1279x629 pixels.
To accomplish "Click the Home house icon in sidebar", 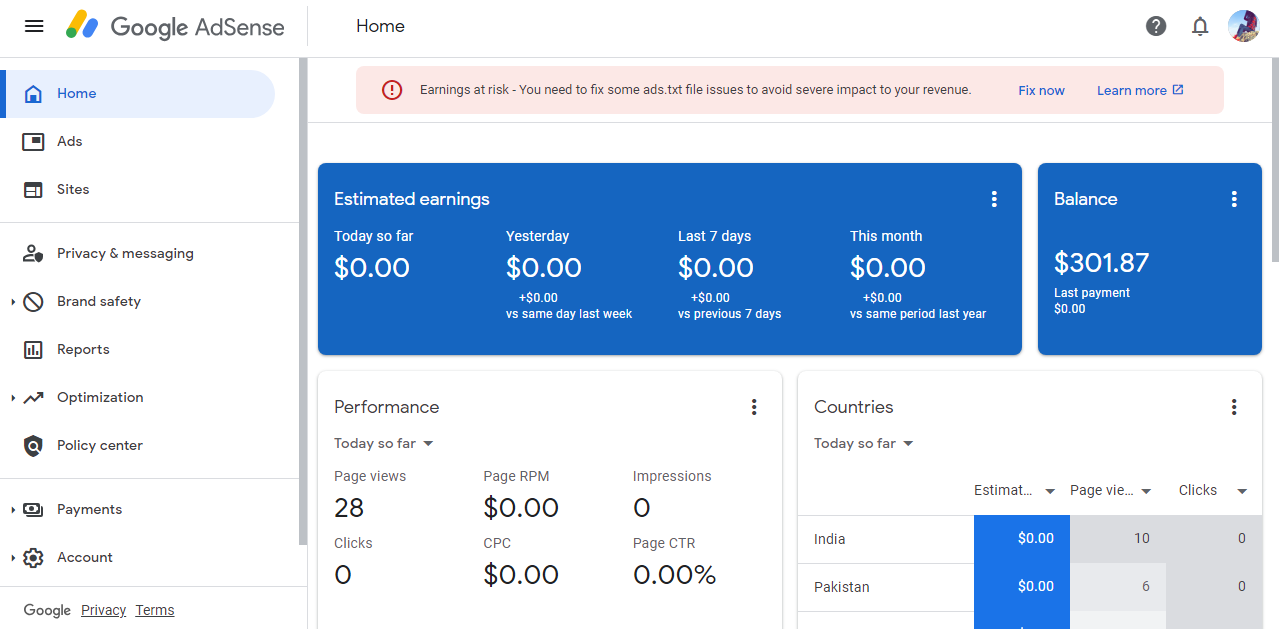I will tap(33, 93).
